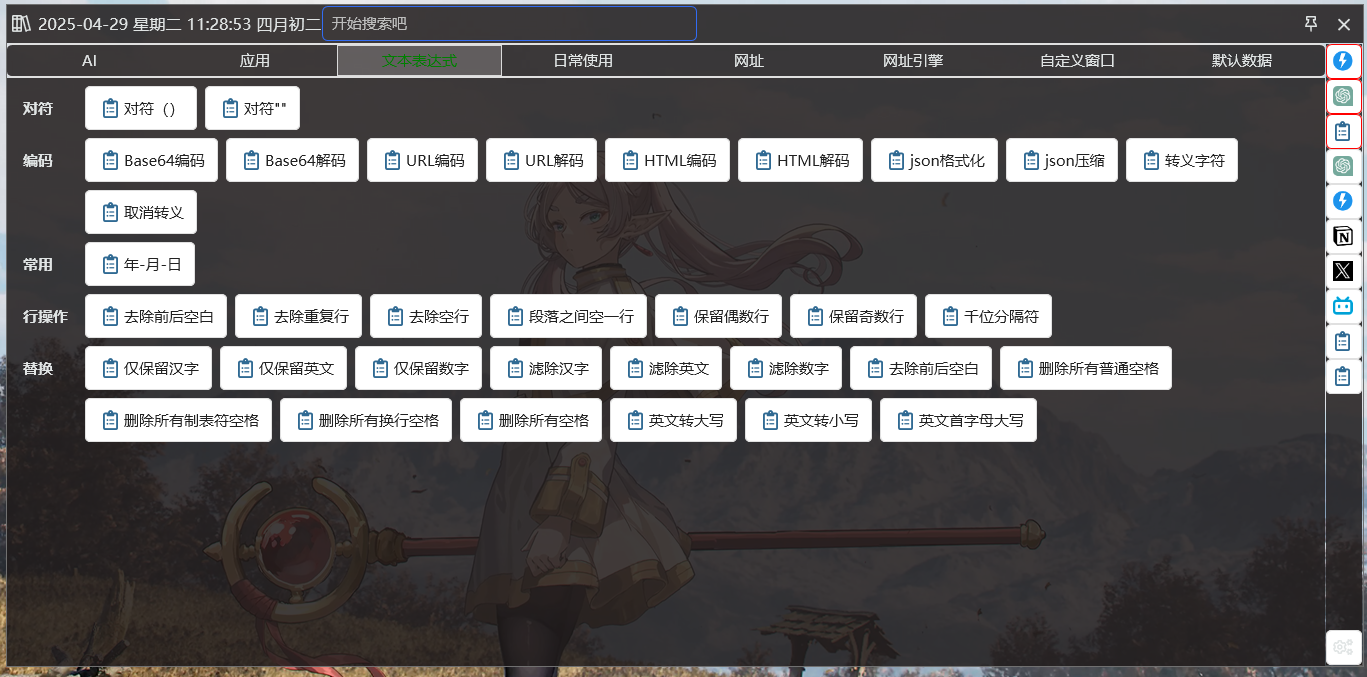Screen dimensions: 1367x677
Task: Open the 默认数据 tab
Action: 1242,60
